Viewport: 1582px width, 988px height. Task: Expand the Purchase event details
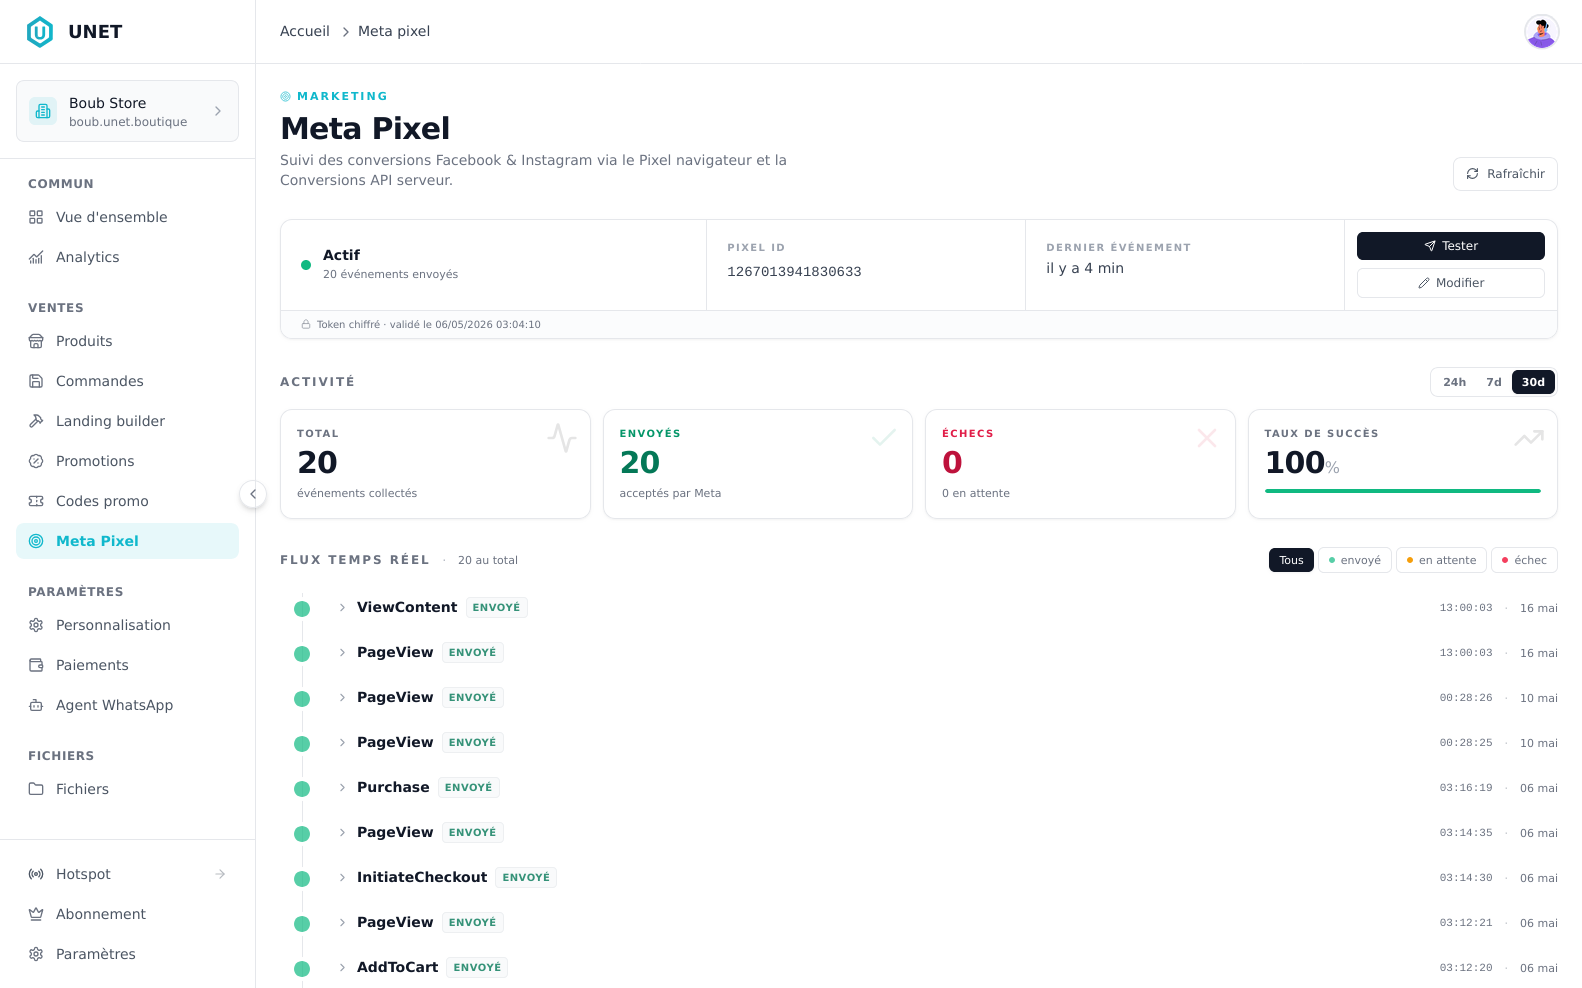[x=342, y=787]
